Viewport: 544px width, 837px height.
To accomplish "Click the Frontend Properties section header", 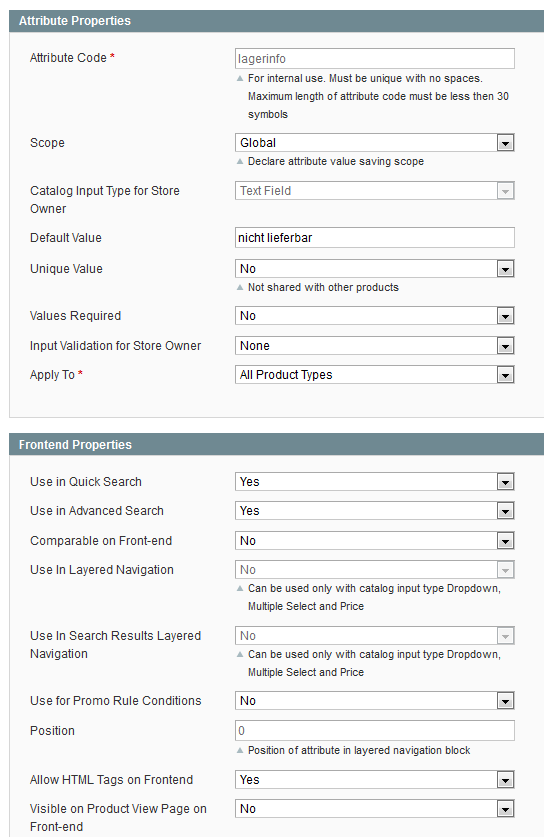I will [277, 445].
